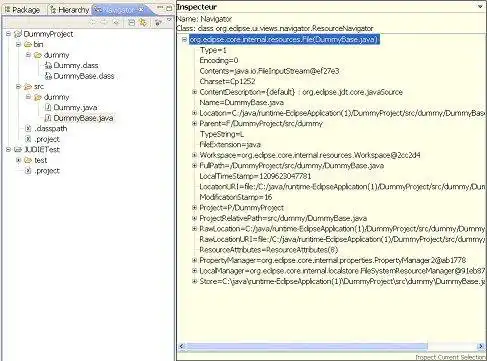
Task: Select the LocationURI property row
Action: tap(342, 187)
